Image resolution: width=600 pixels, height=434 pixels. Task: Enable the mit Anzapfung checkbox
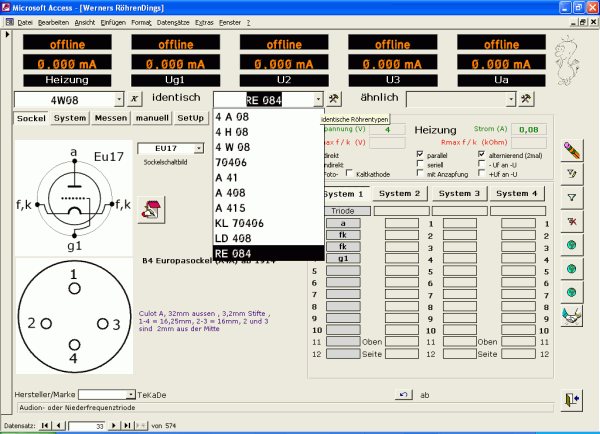420,173
